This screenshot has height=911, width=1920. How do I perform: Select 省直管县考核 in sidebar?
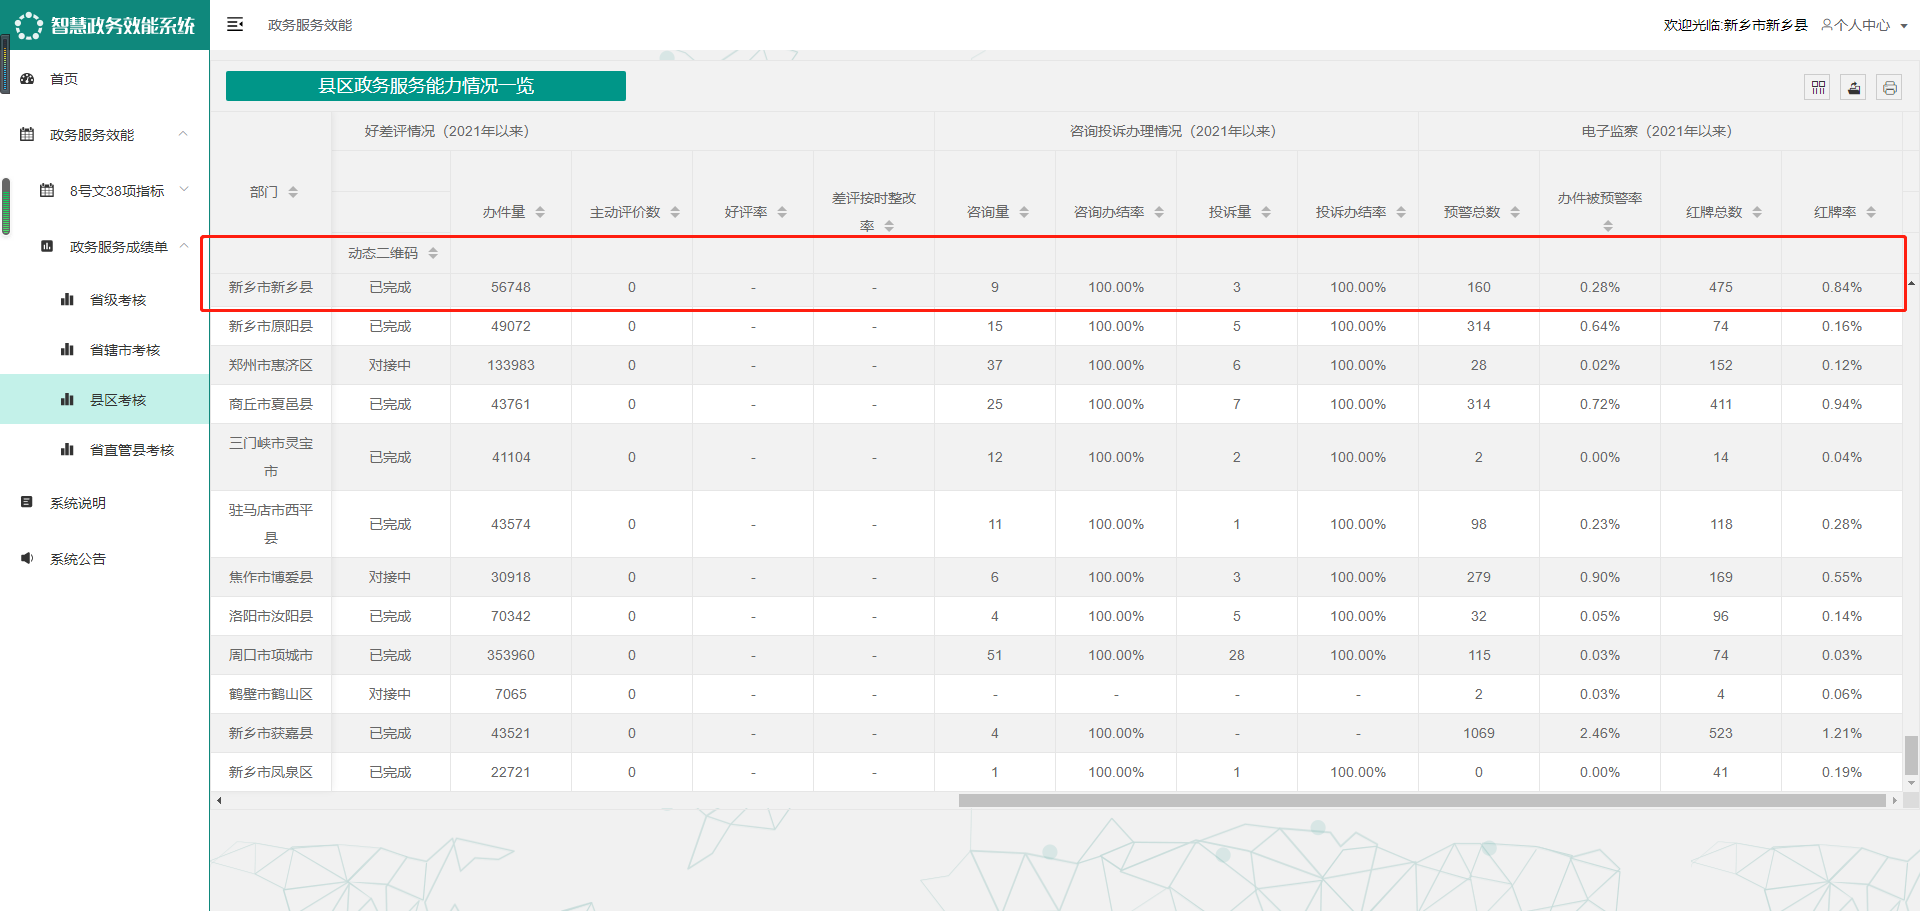point(132,450)
